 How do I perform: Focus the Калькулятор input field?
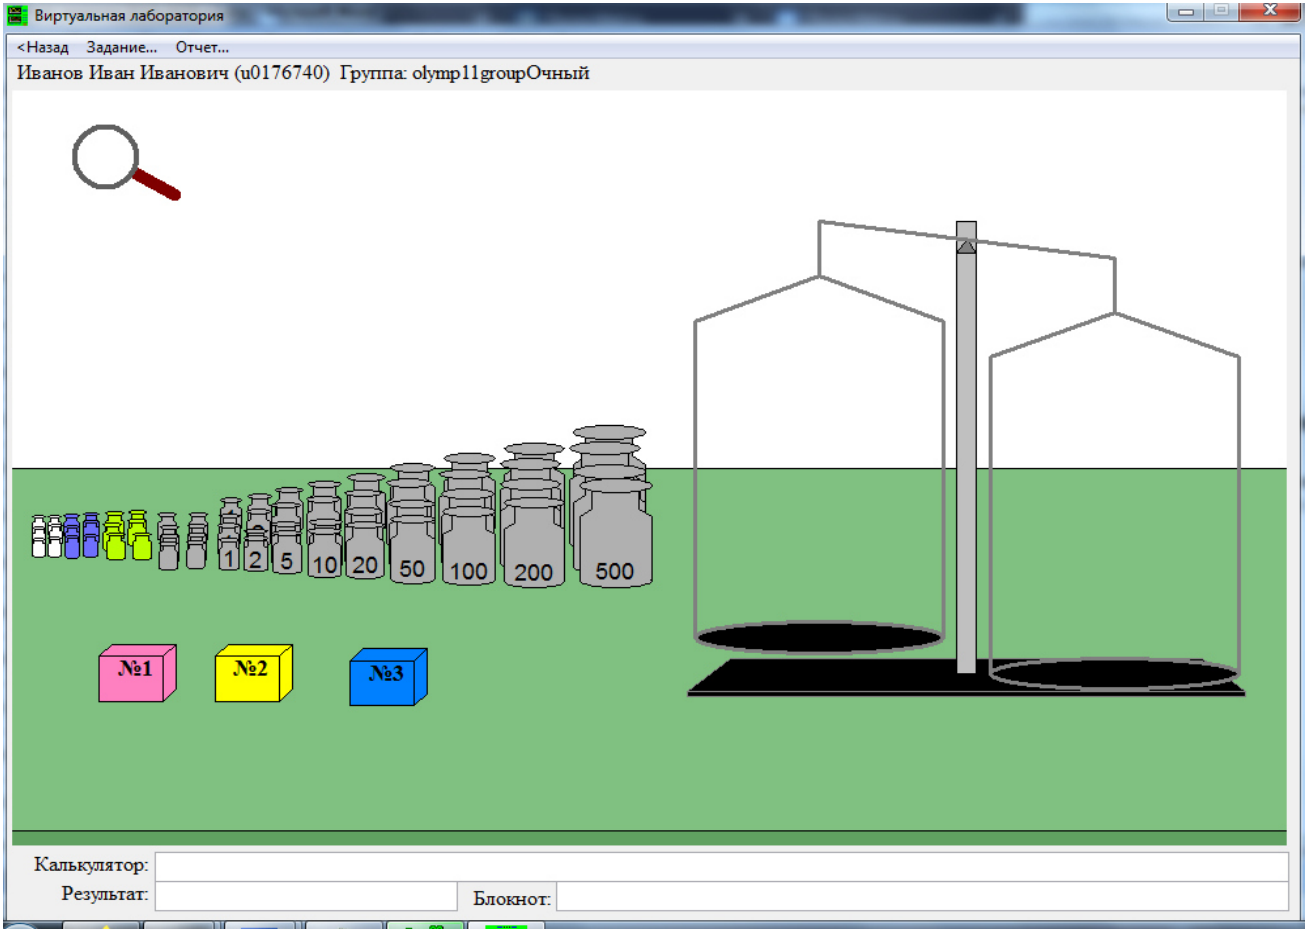tap(721, 866)
